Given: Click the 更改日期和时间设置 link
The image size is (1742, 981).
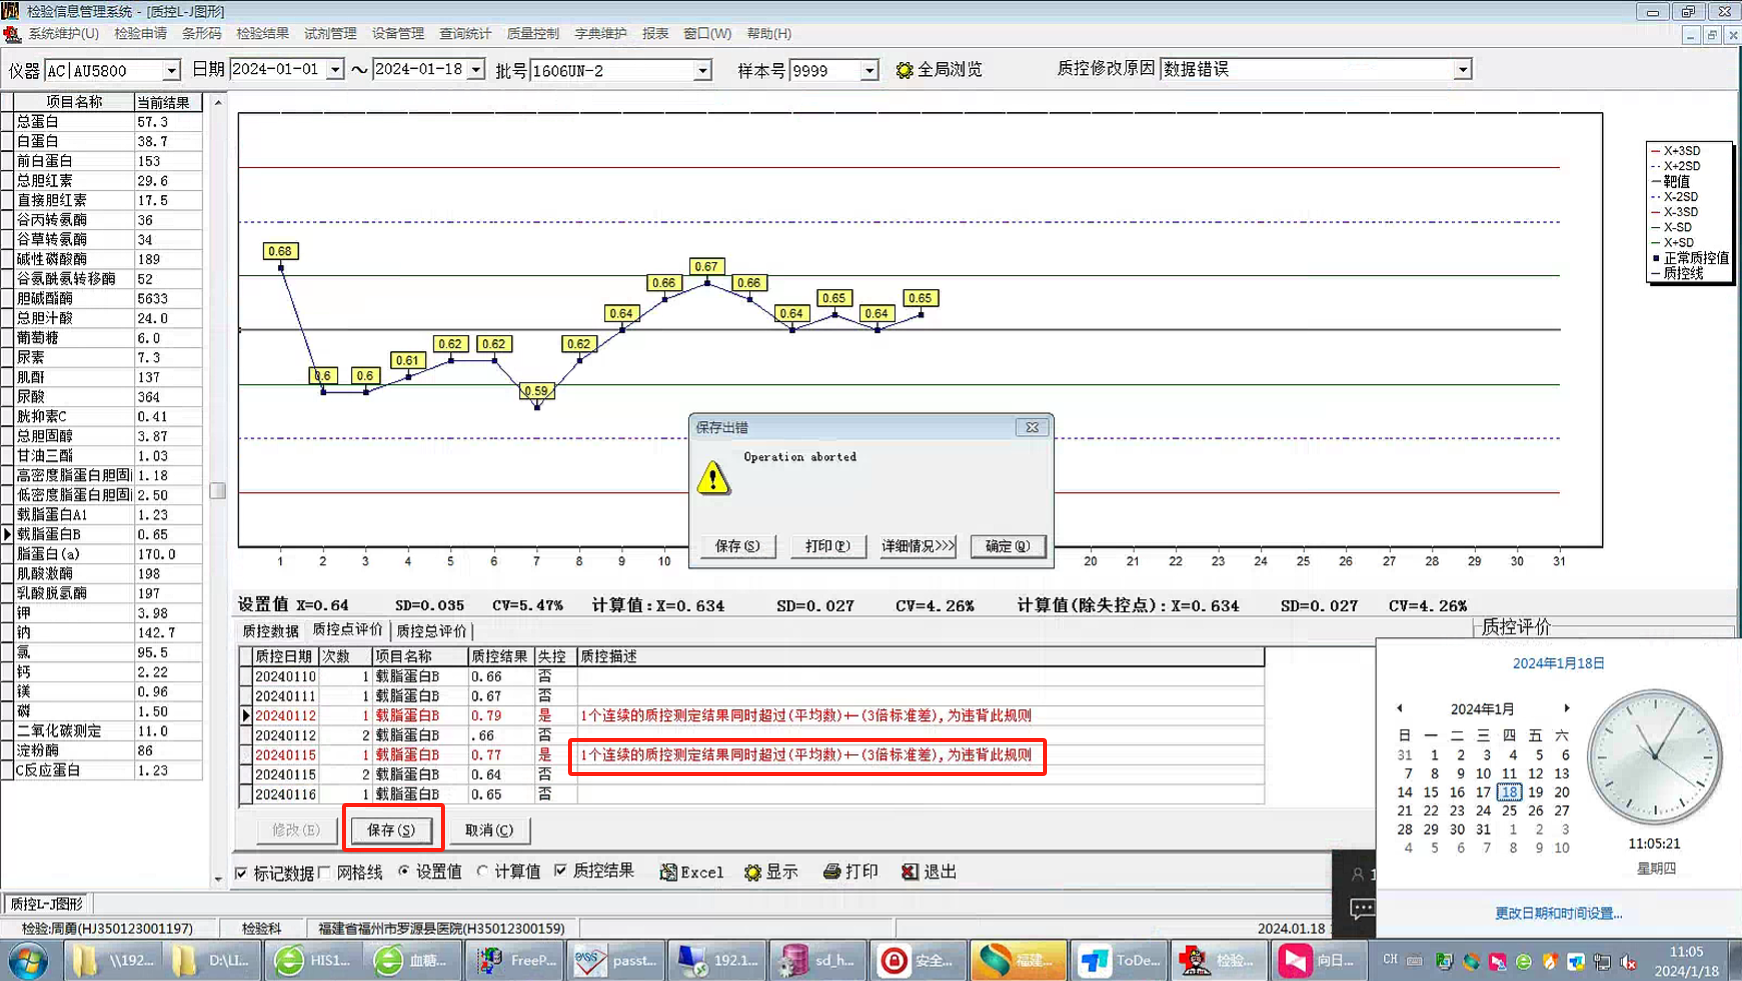Looking at the screenshot, I should 1558,913.
